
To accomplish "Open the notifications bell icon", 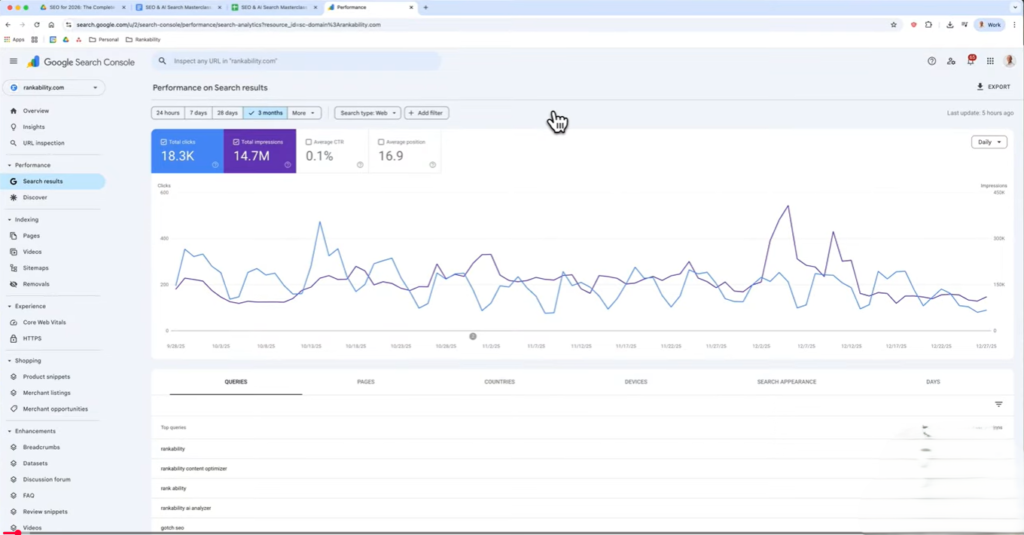I will pos(970,61).
